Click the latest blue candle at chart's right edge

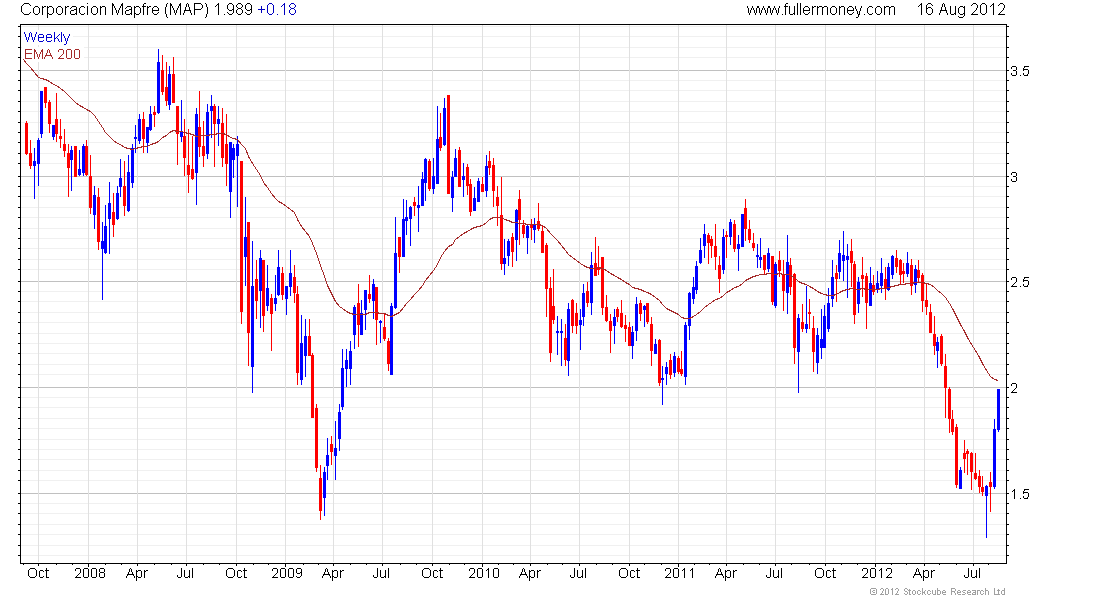click(x=998, y=410)
